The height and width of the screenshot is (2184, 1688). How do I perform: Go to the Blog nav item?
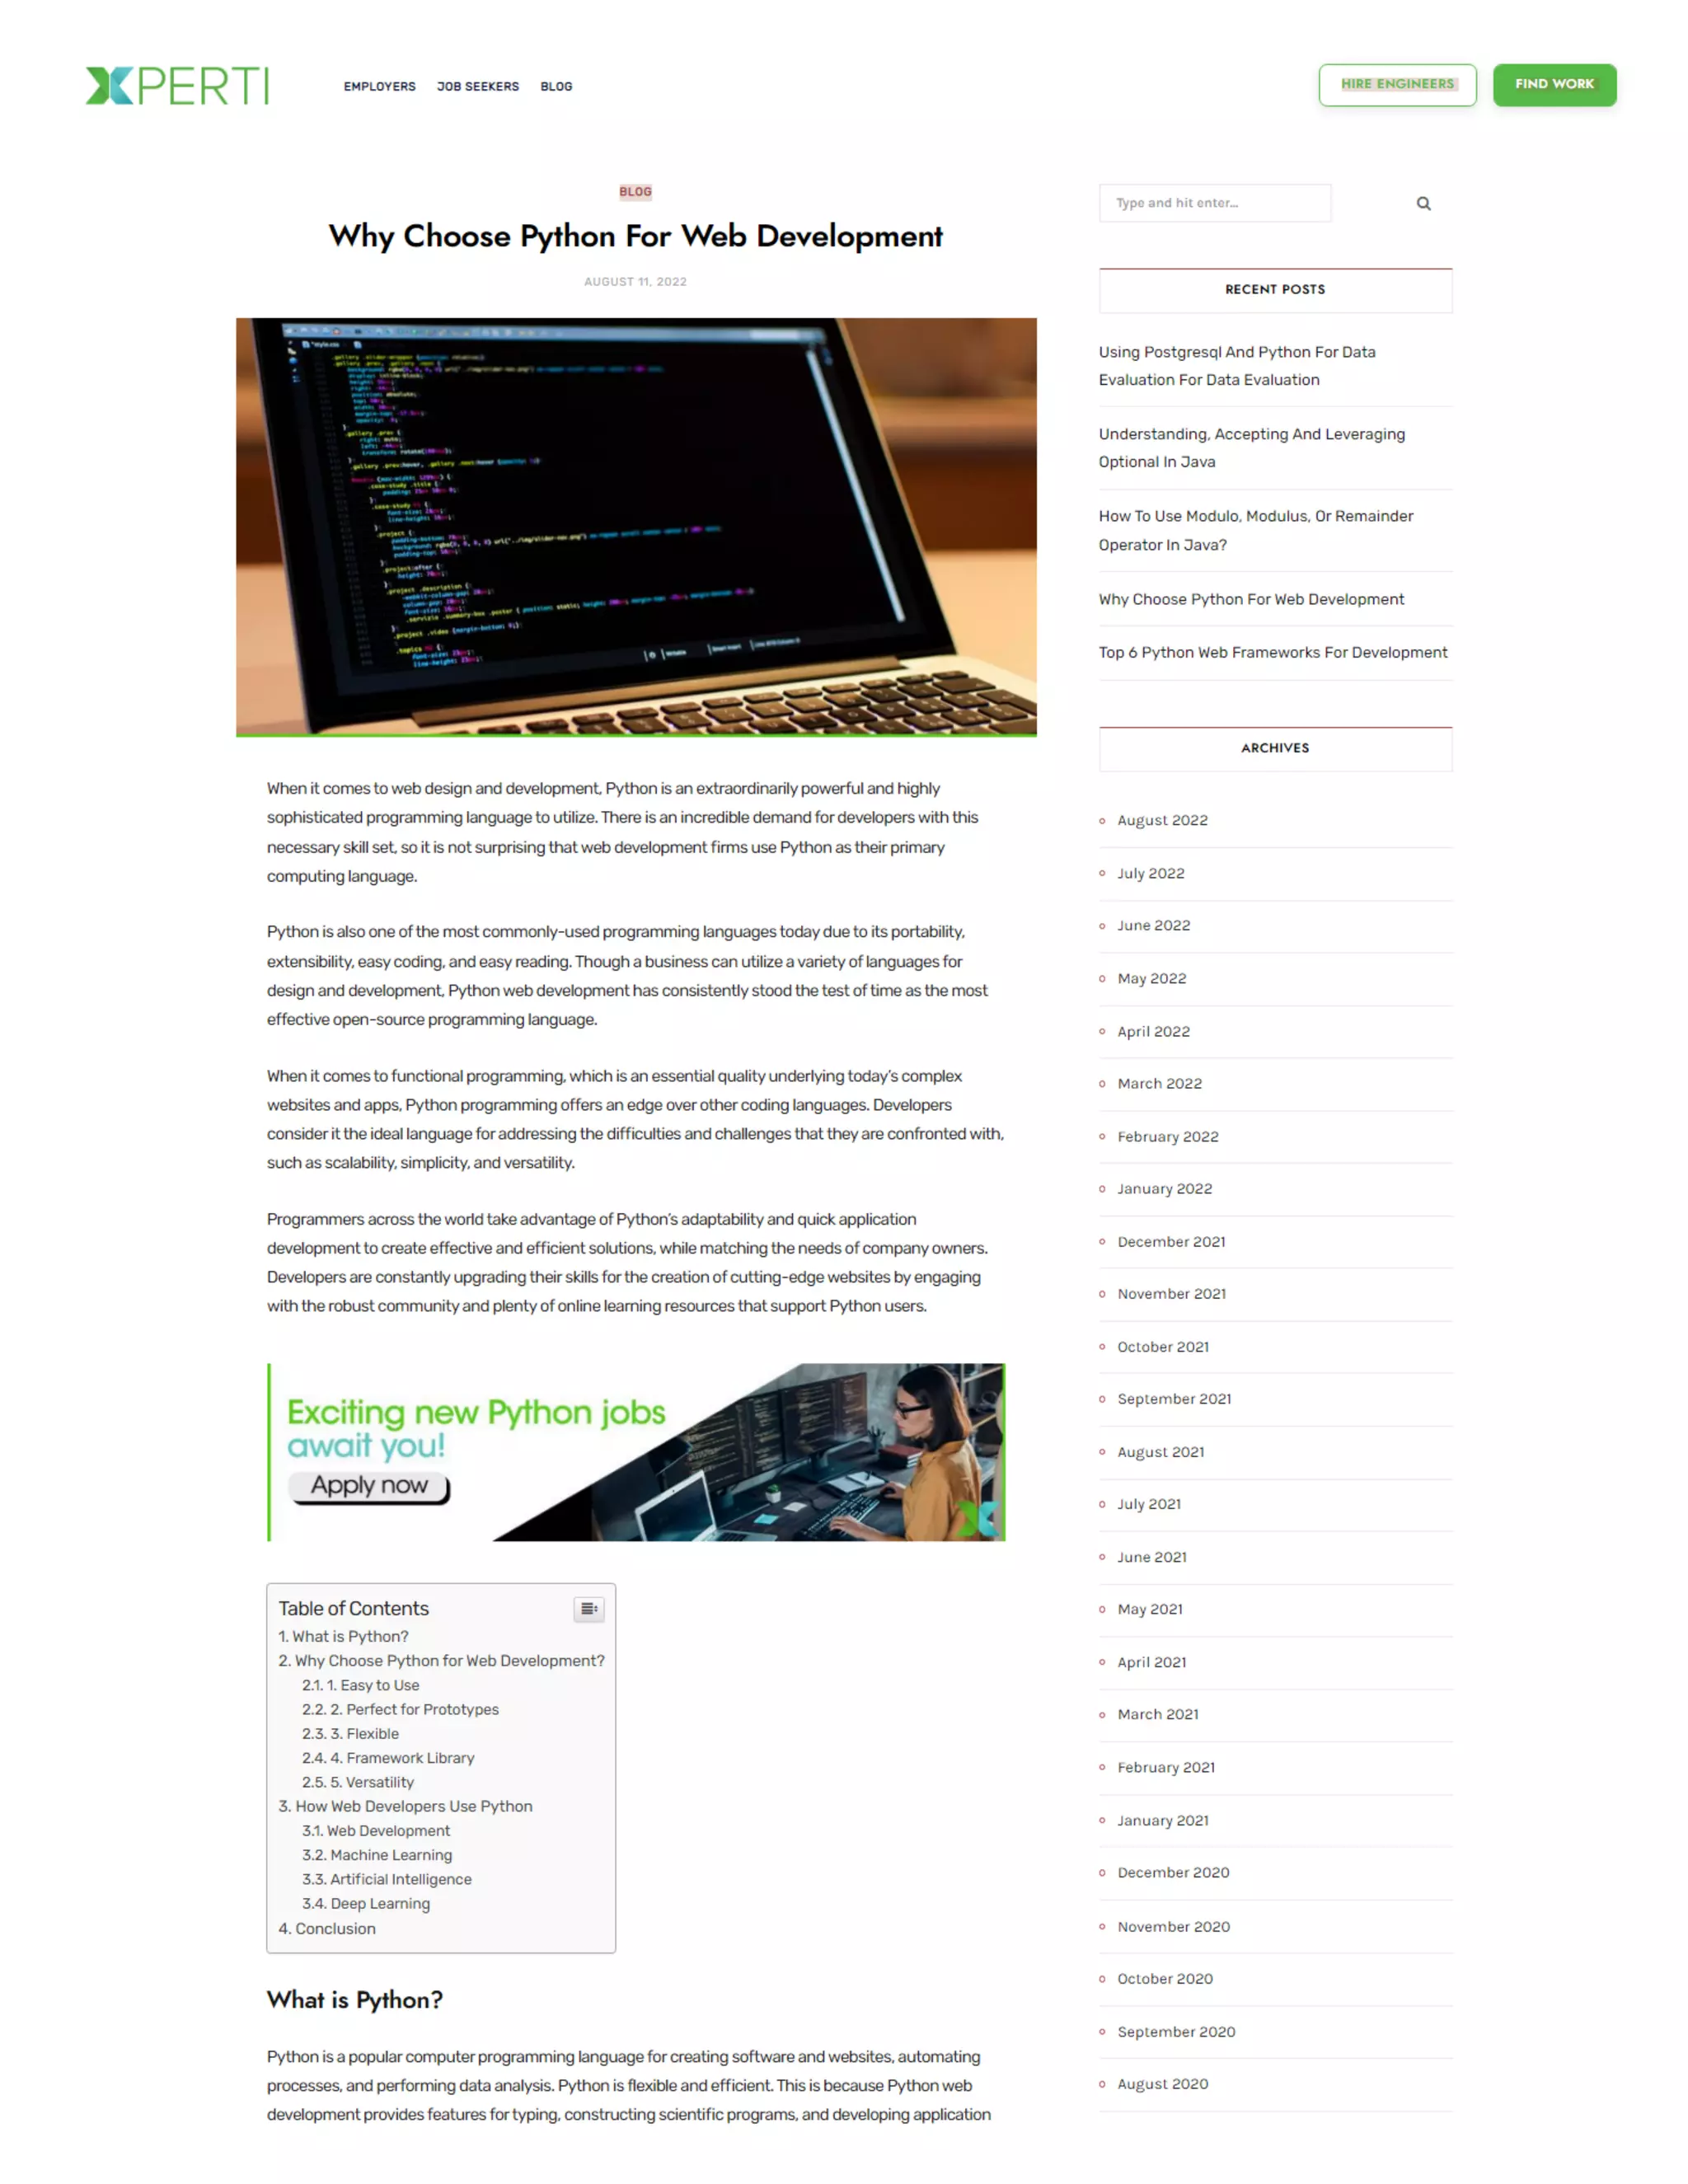[556, 87]
